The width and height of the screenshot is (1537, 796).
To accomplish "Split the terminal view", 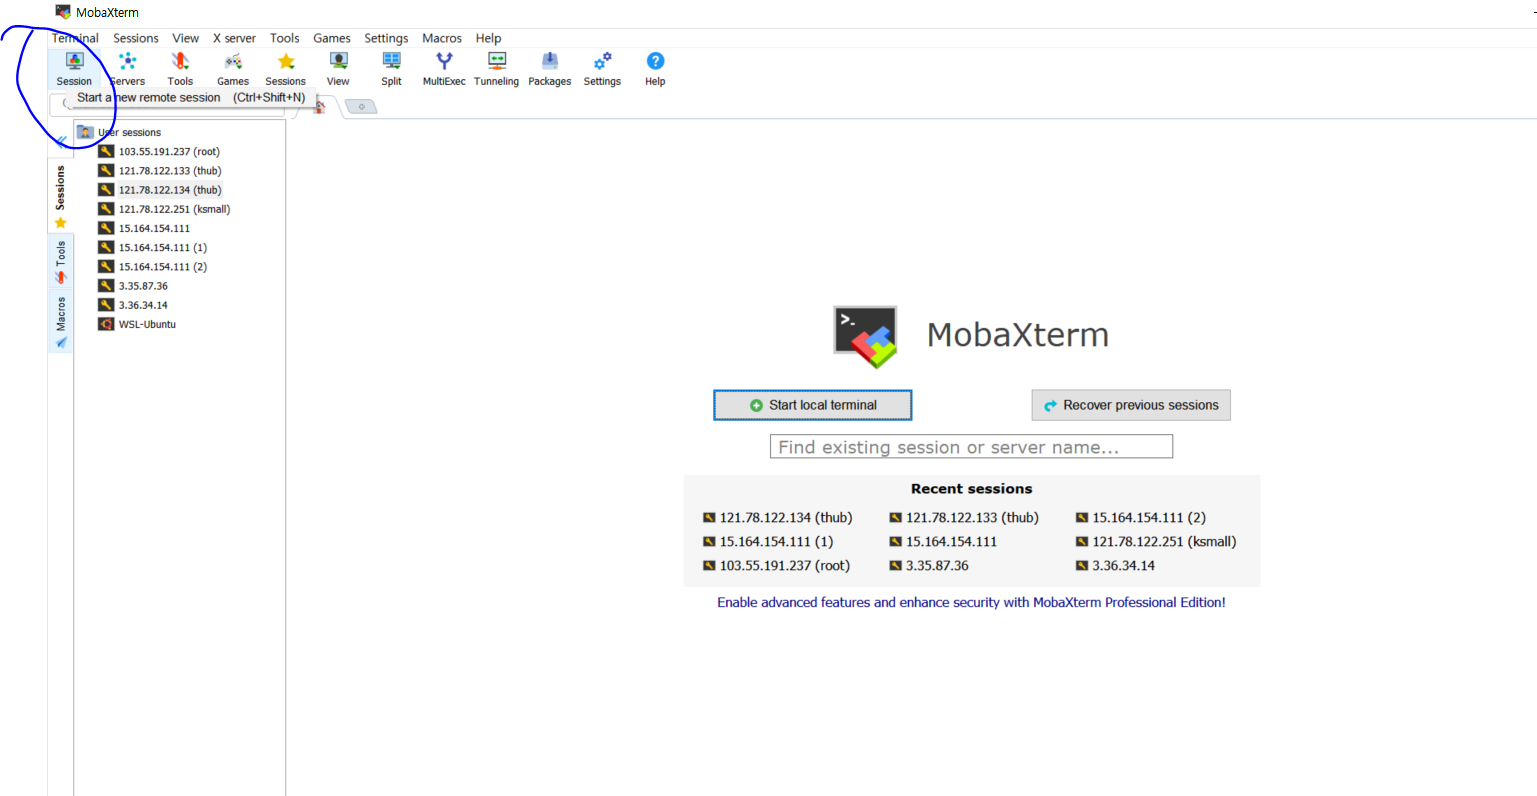I will coord(391,68).
